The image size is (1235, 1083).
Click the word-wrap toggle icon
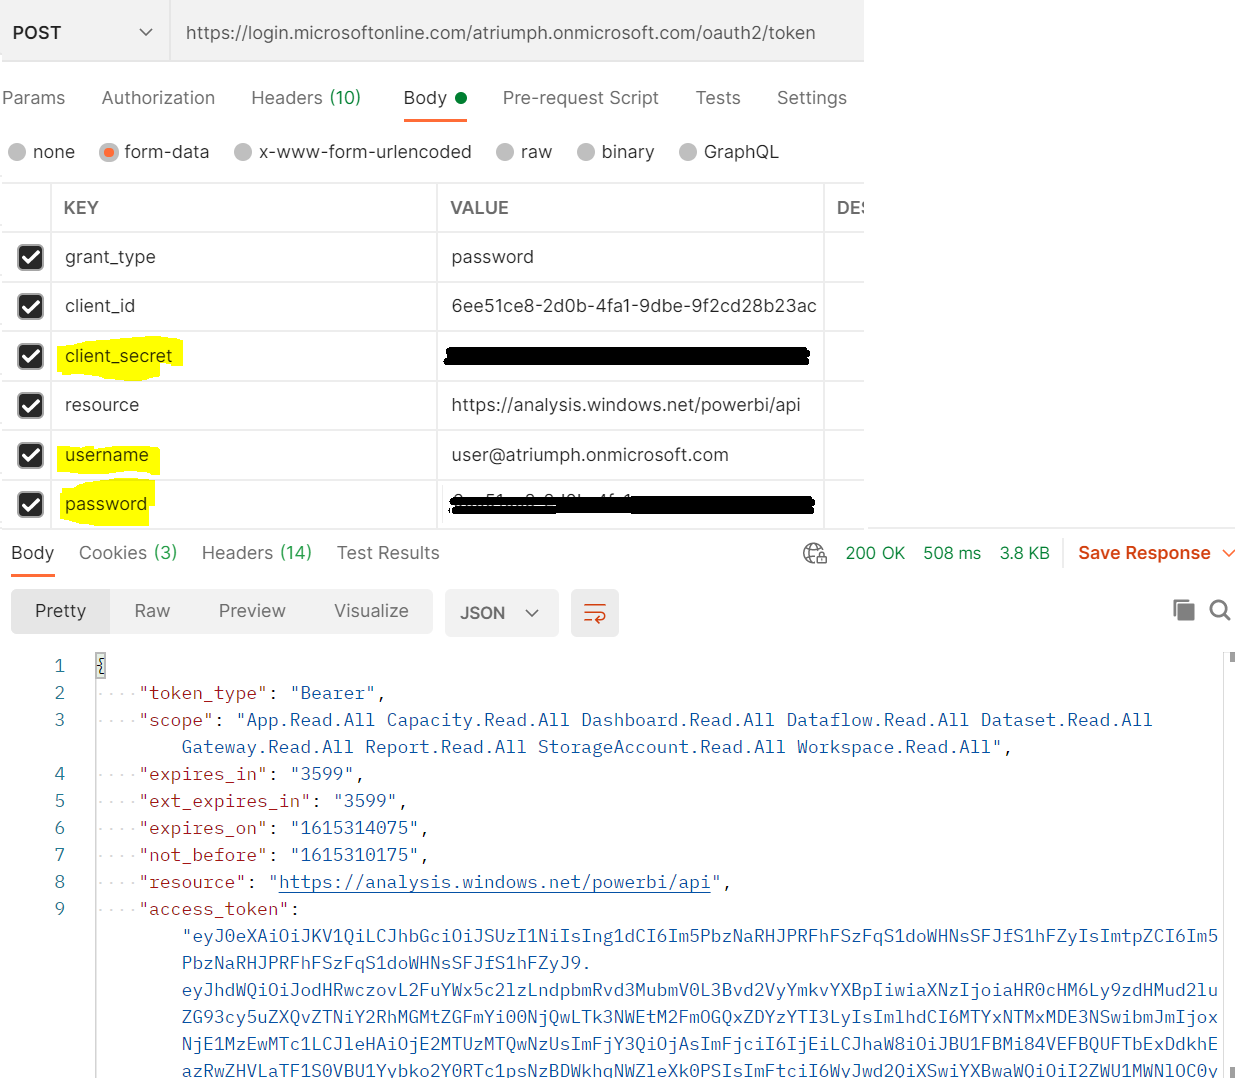point(594,613)
